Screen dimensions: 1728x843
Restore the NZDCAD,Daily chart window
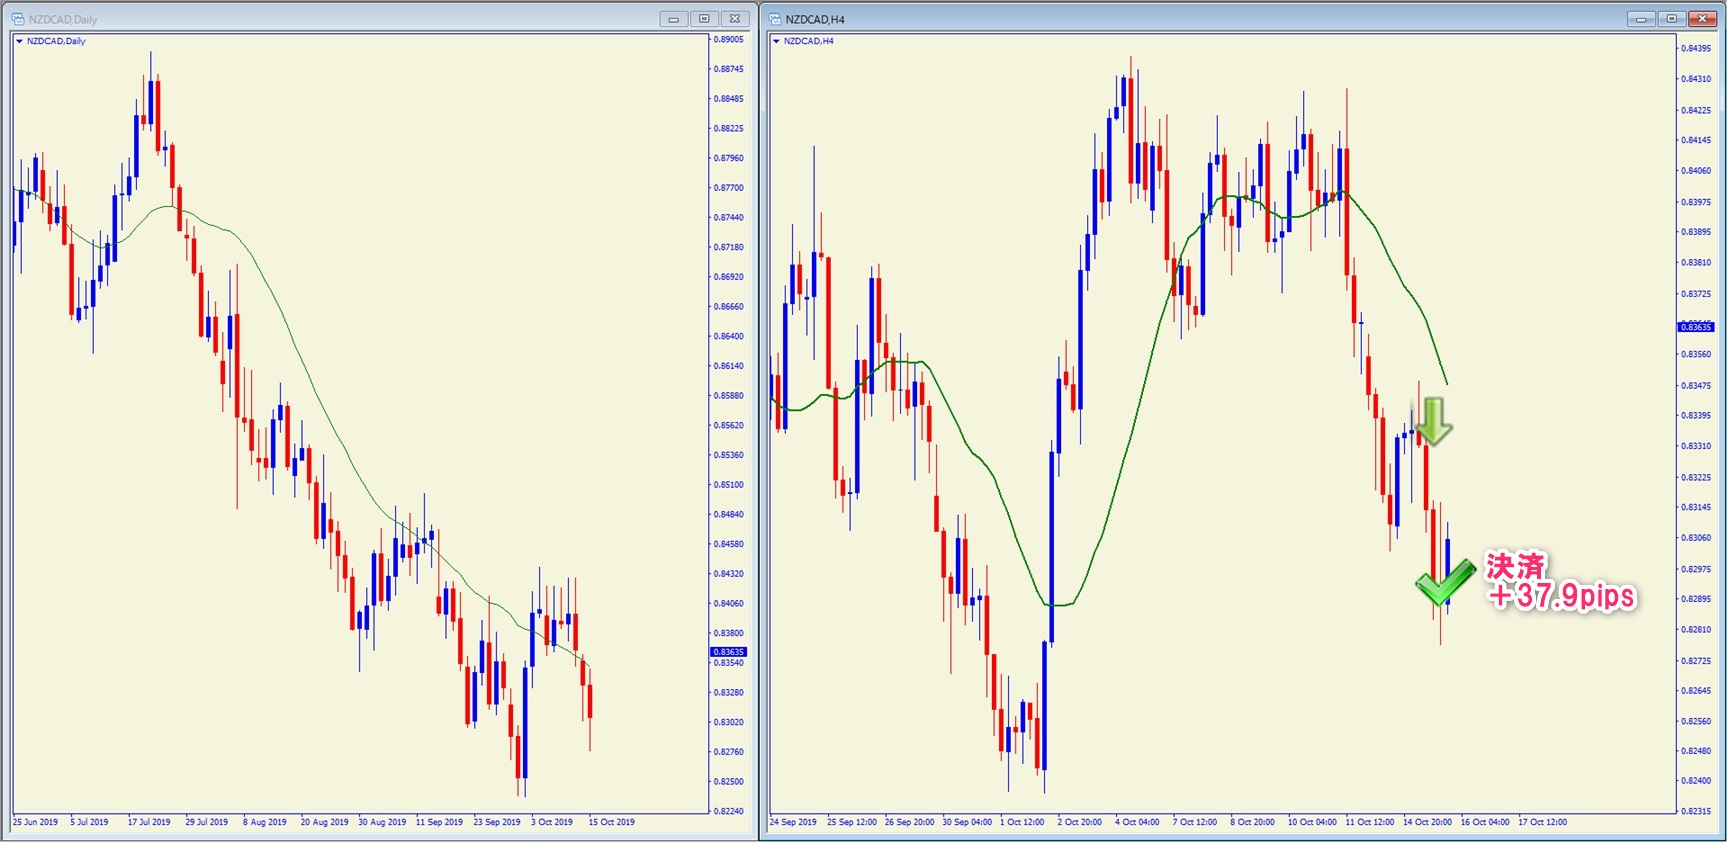tap(704, 19)
